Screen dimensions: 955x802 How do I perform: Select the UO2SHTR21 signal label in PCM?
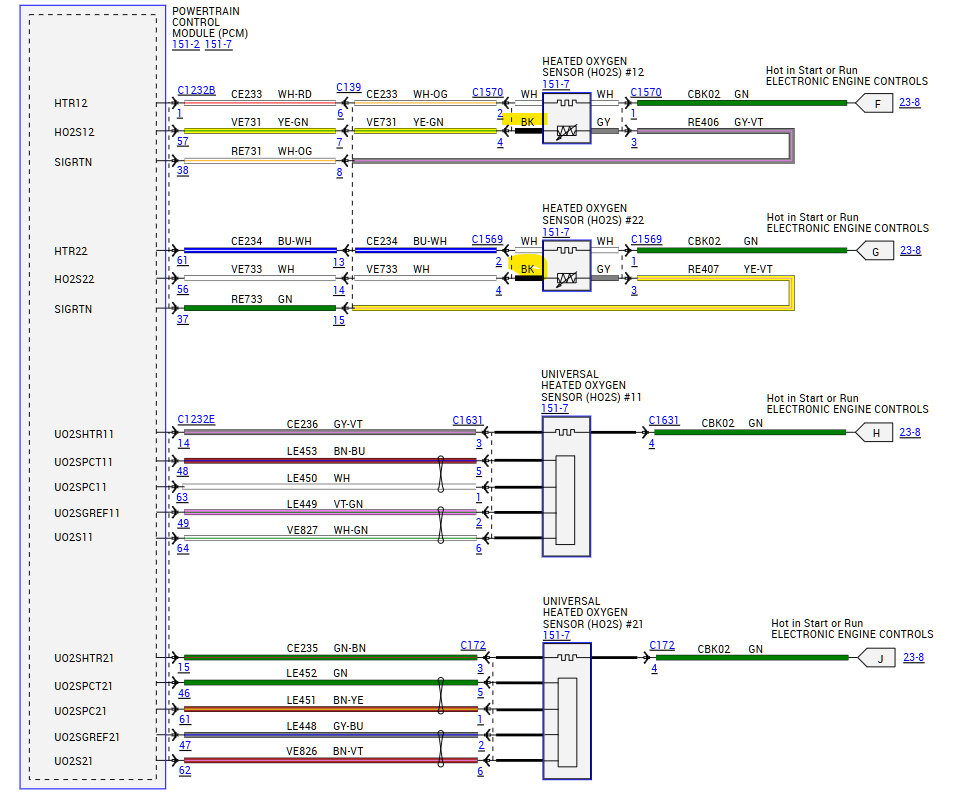click(x=84, y=658)
